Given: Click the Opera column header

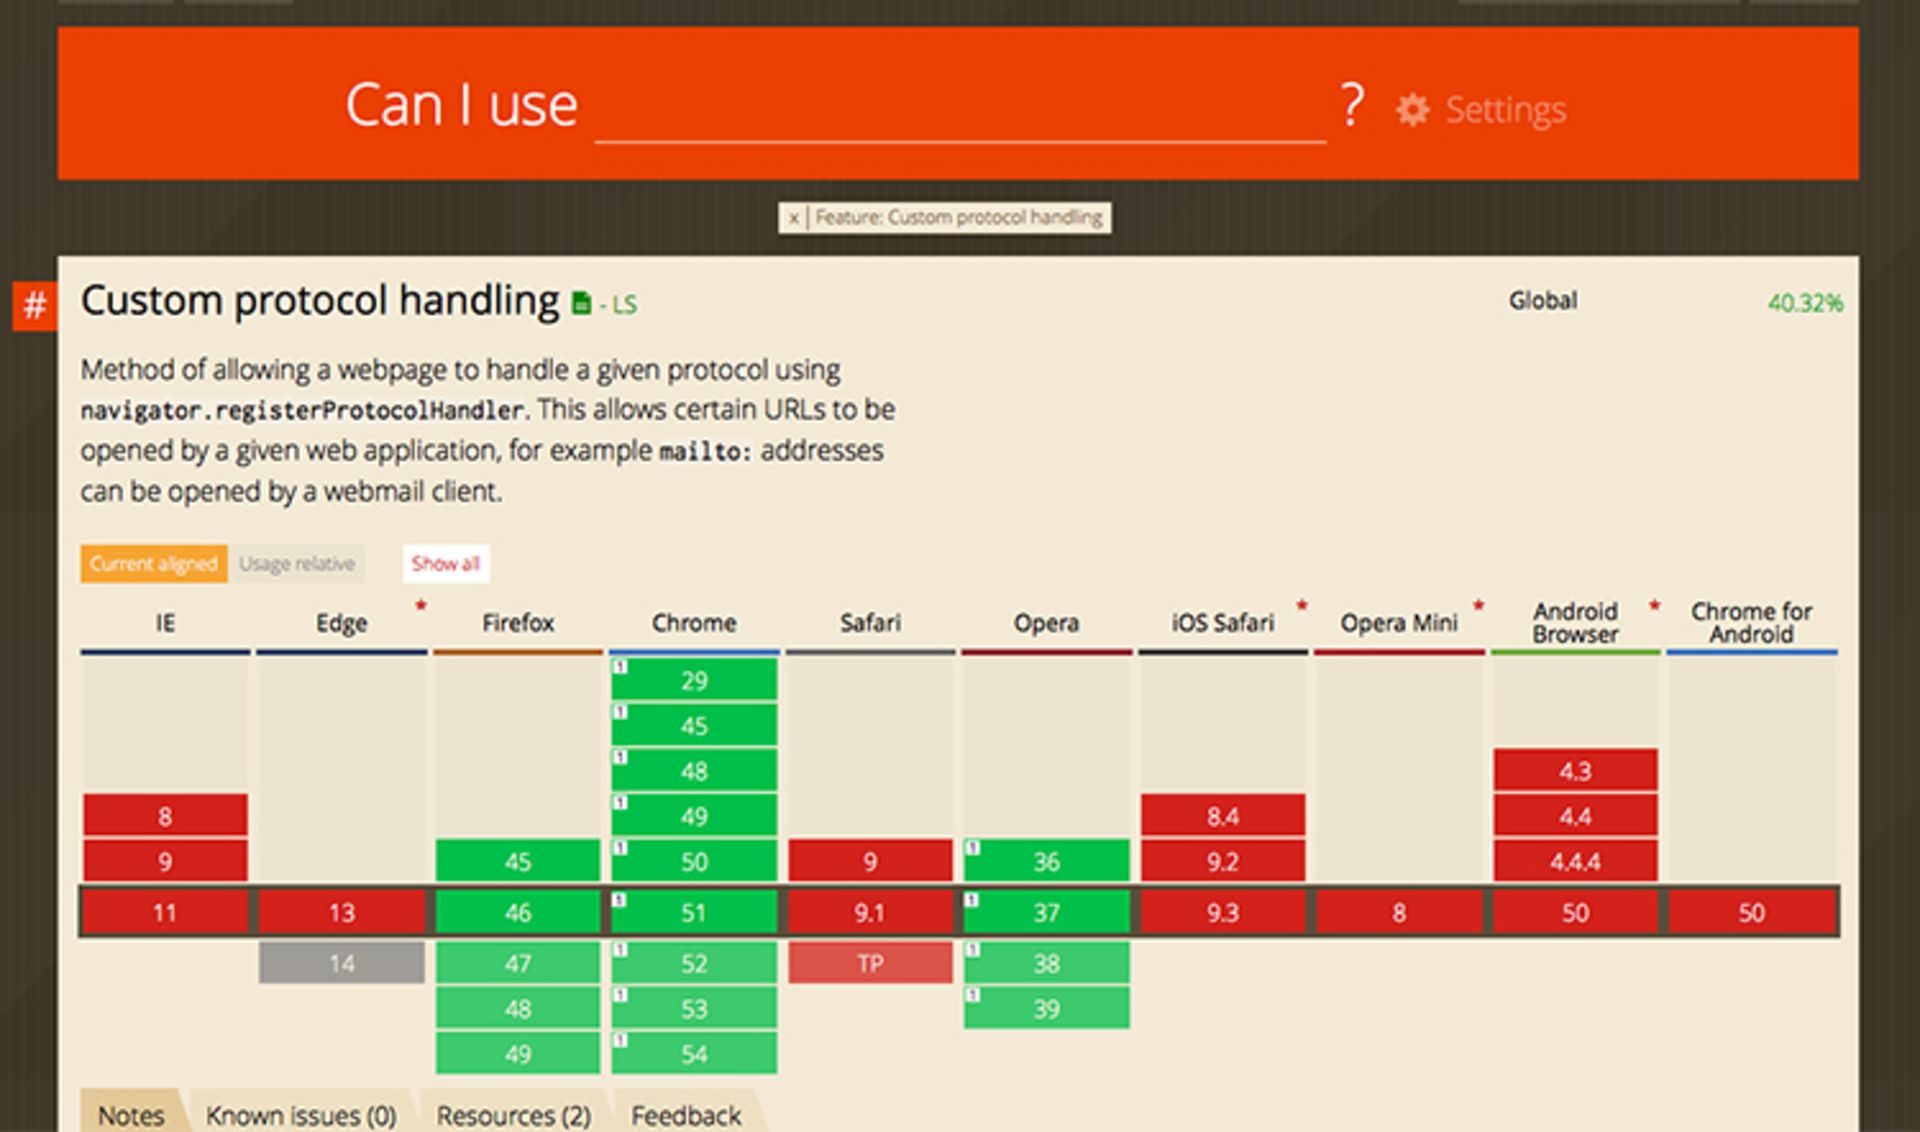Looking at the screenshot, I should 1046,623.
